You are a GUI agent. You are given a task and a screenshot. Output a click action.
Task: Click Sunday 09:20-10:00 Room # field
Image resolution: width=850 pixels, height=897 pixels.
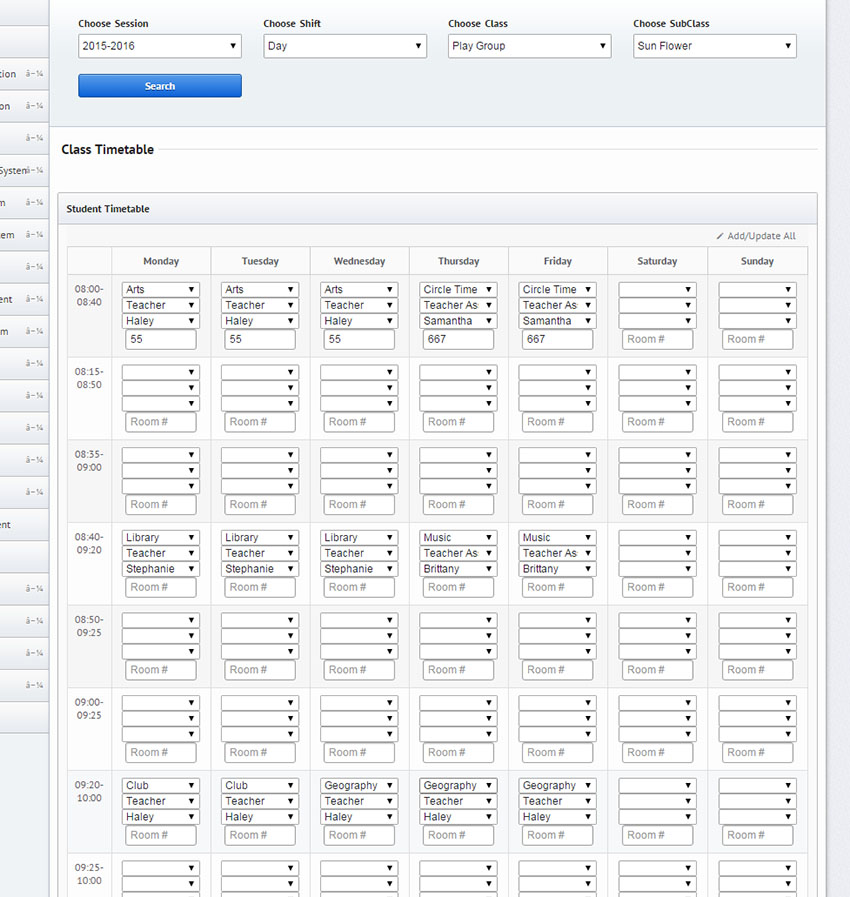(757, 835)
